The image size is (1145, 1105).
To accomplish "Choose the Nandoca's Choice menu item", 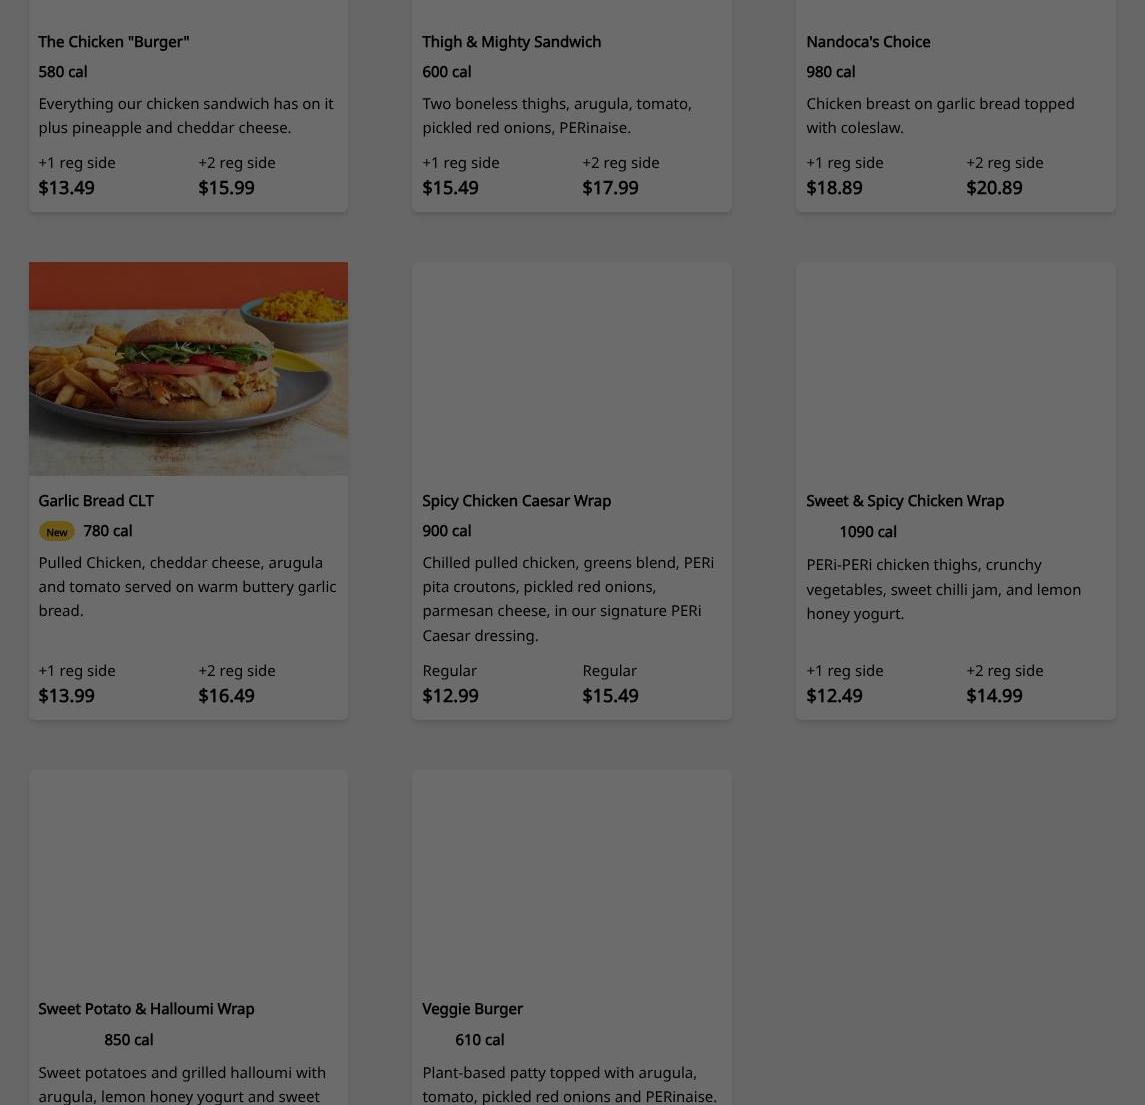I will (868, 42).
